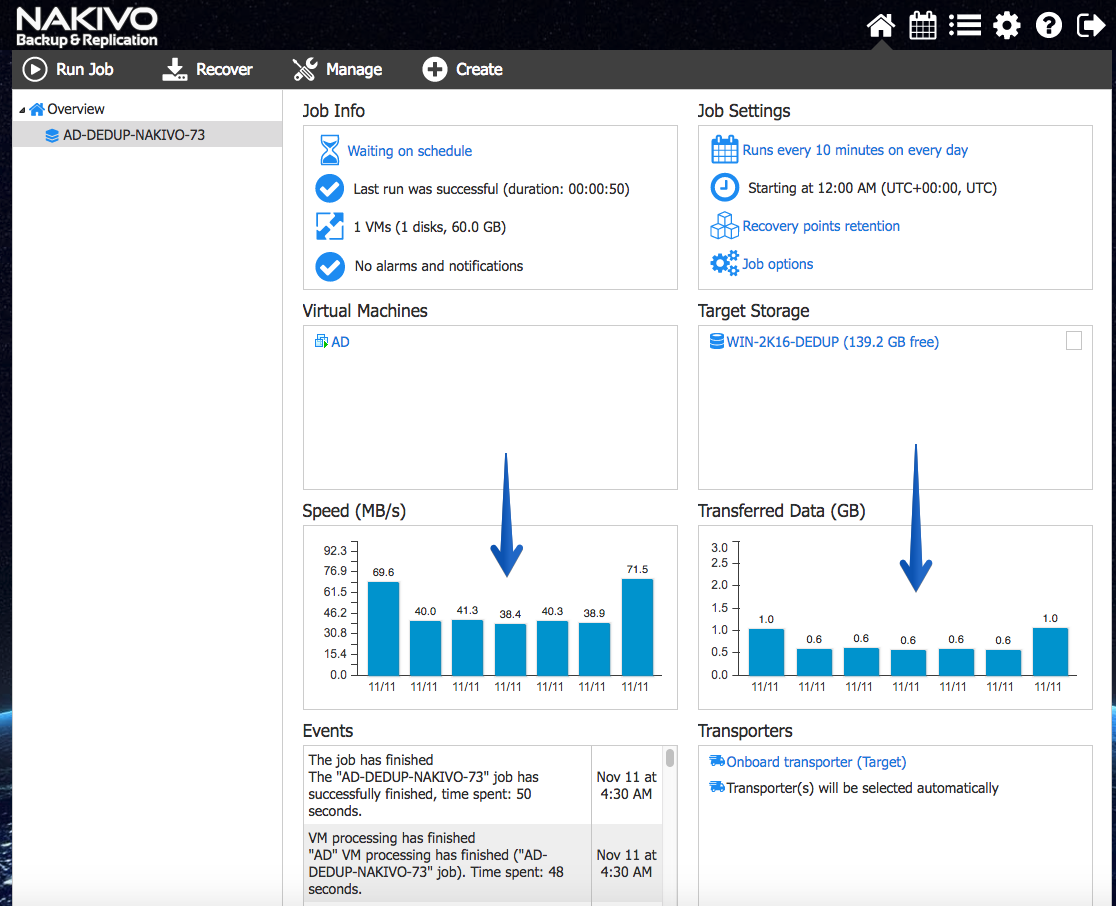Image resolution: width=1116 pixels, height=906 pixels.
Task: Open the activities list icon
Action: tap(964, 26)
